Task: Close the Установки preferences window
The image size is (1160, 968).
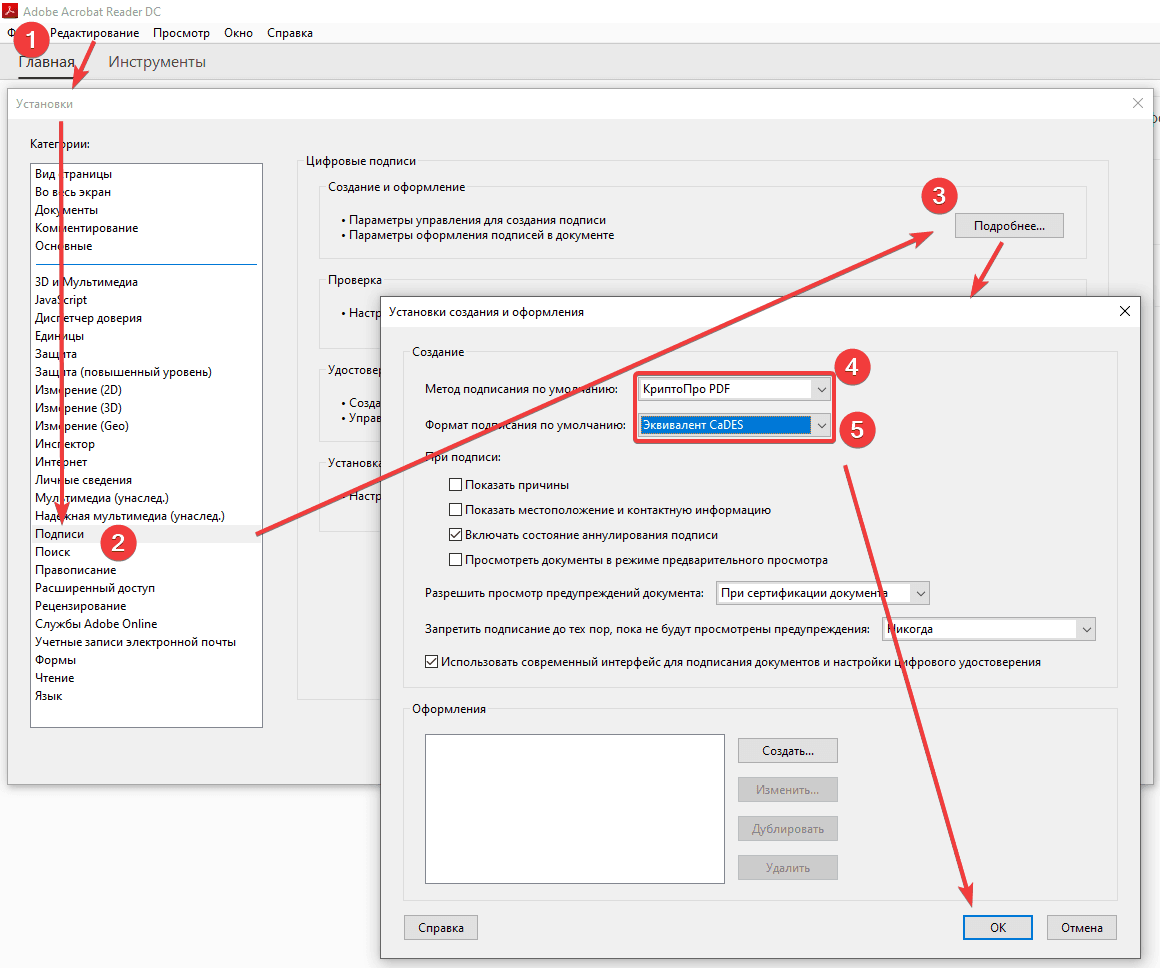Action: 1137,103
